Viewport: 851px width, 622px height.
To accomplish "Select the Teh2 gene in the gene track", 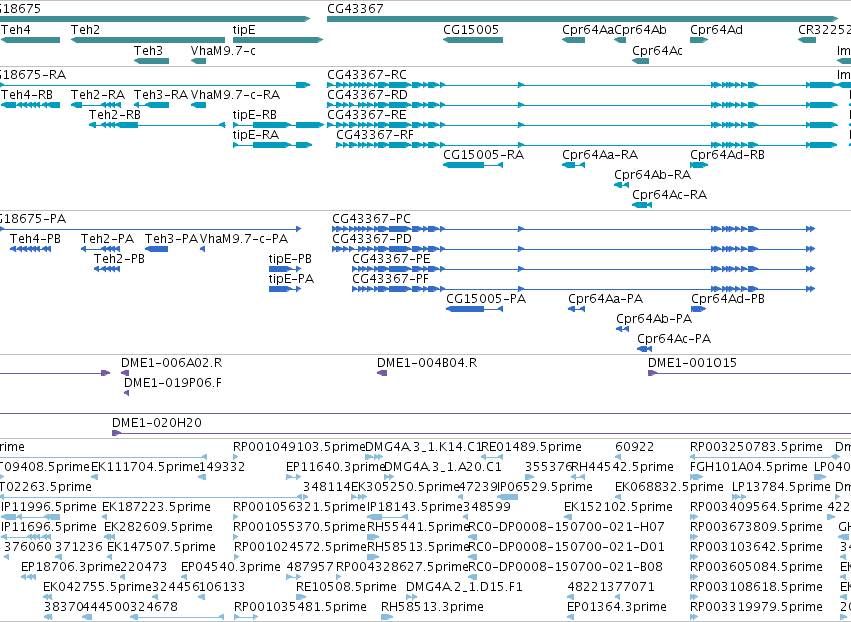I will point(148,40).
